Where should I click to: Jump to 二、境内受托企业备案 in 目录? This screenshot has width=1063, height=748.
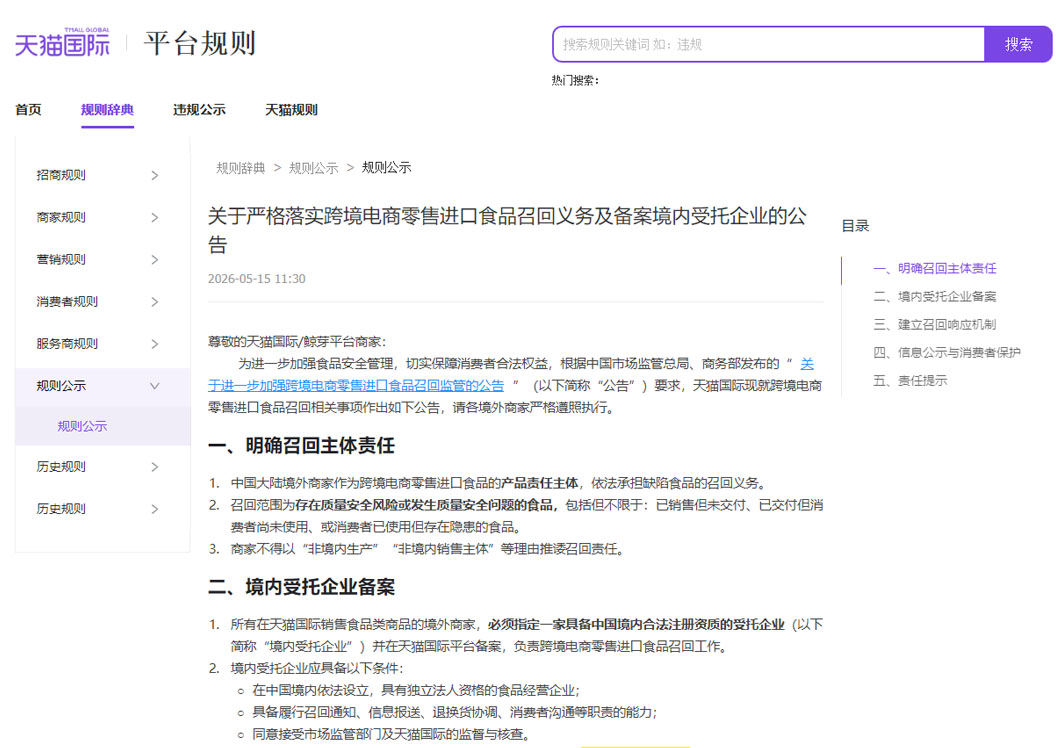[x=935, y=296]
